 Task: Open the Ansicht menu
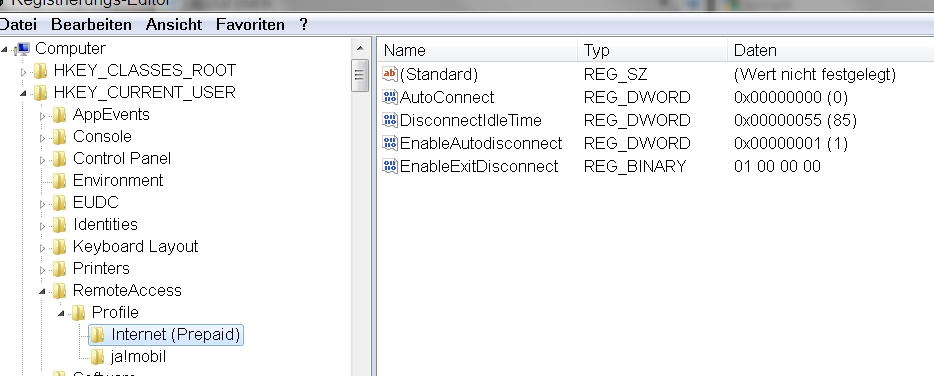tap(174, 25)
